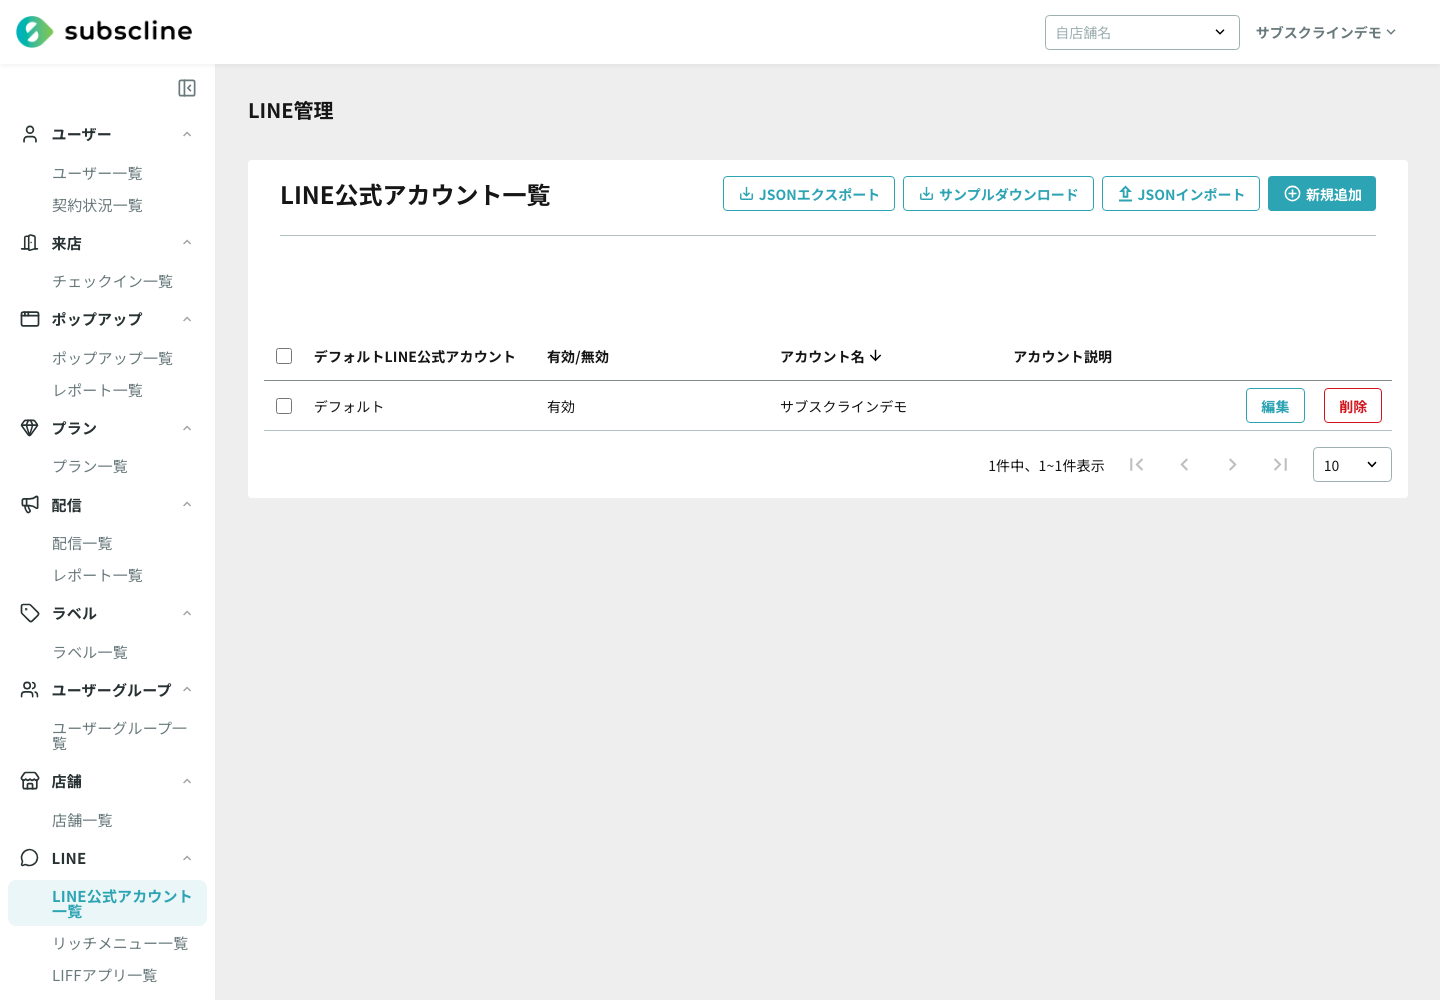Screen dimensions: 1440x1000
Task: Collapse the 配信 section chevron
Action: pos(187,505)
